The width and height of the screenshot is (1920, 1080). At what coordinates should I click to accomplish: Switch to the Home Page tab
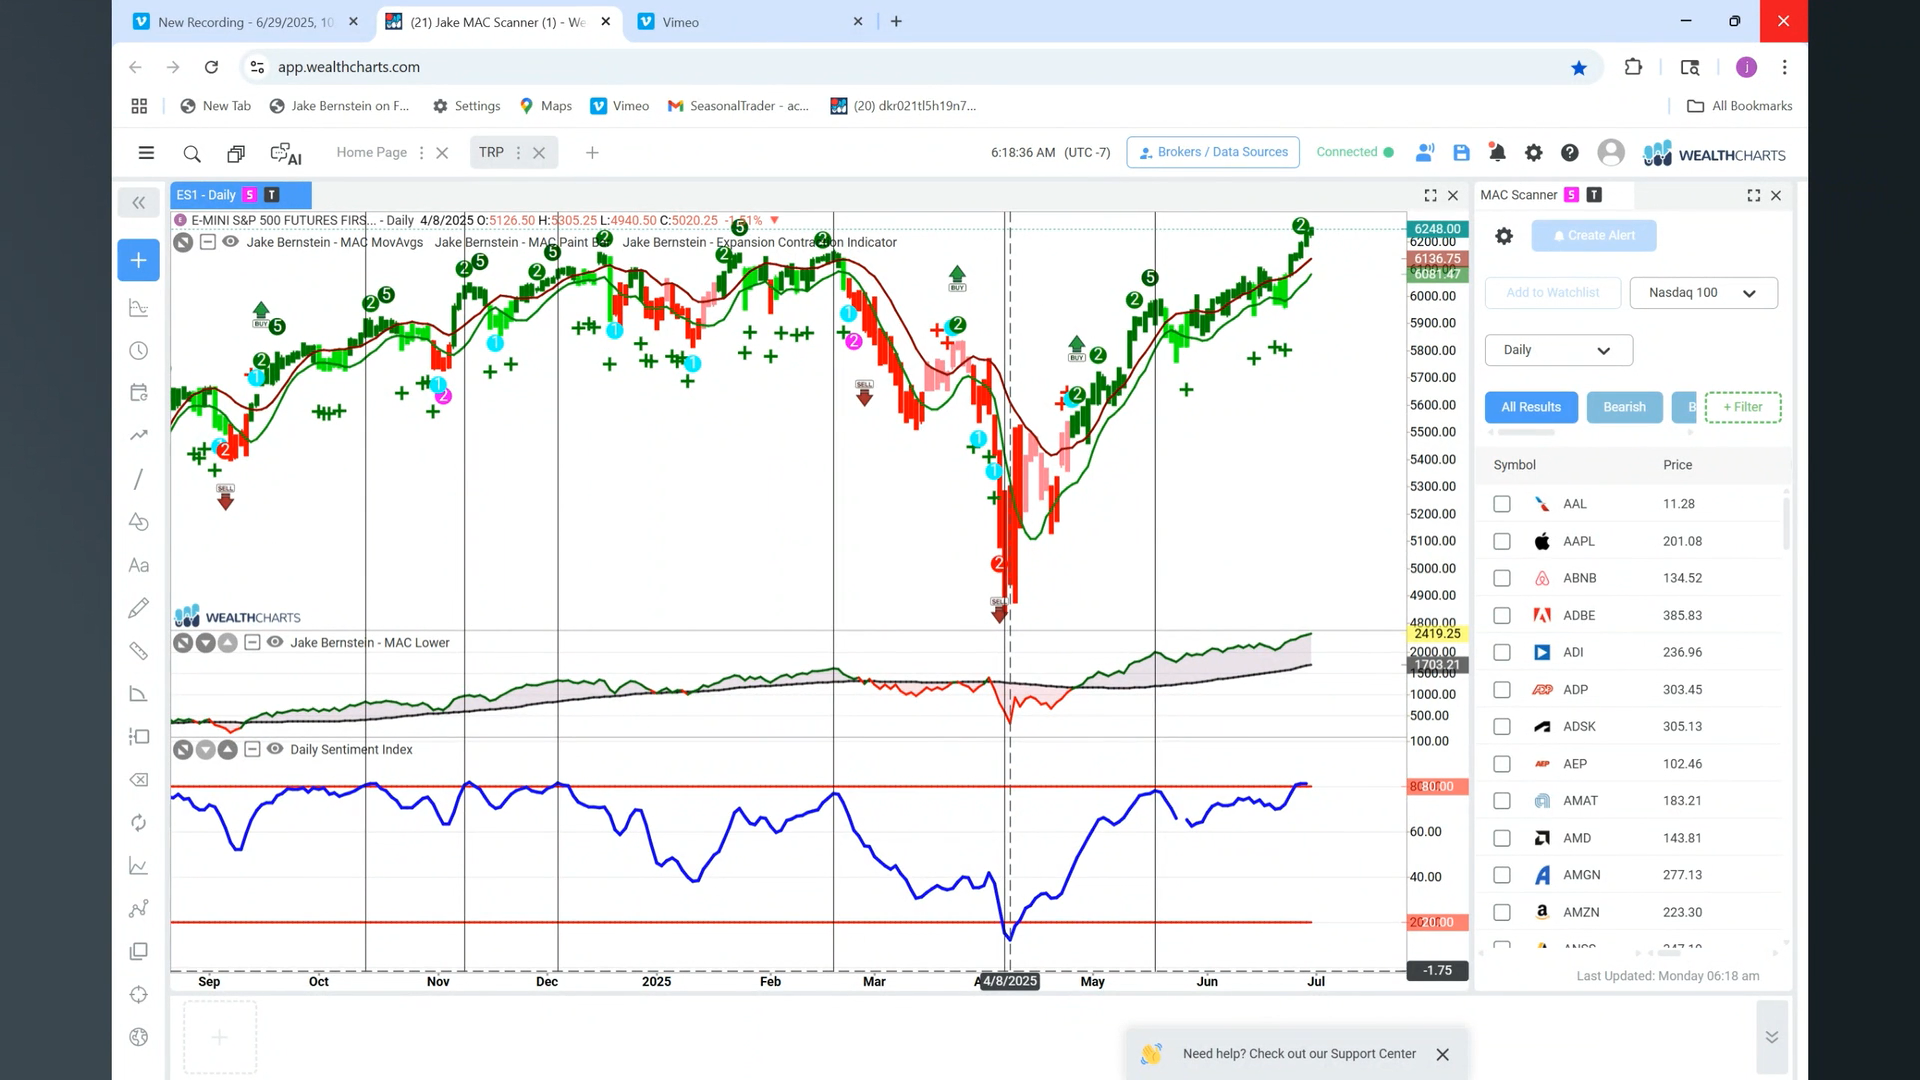371,152
